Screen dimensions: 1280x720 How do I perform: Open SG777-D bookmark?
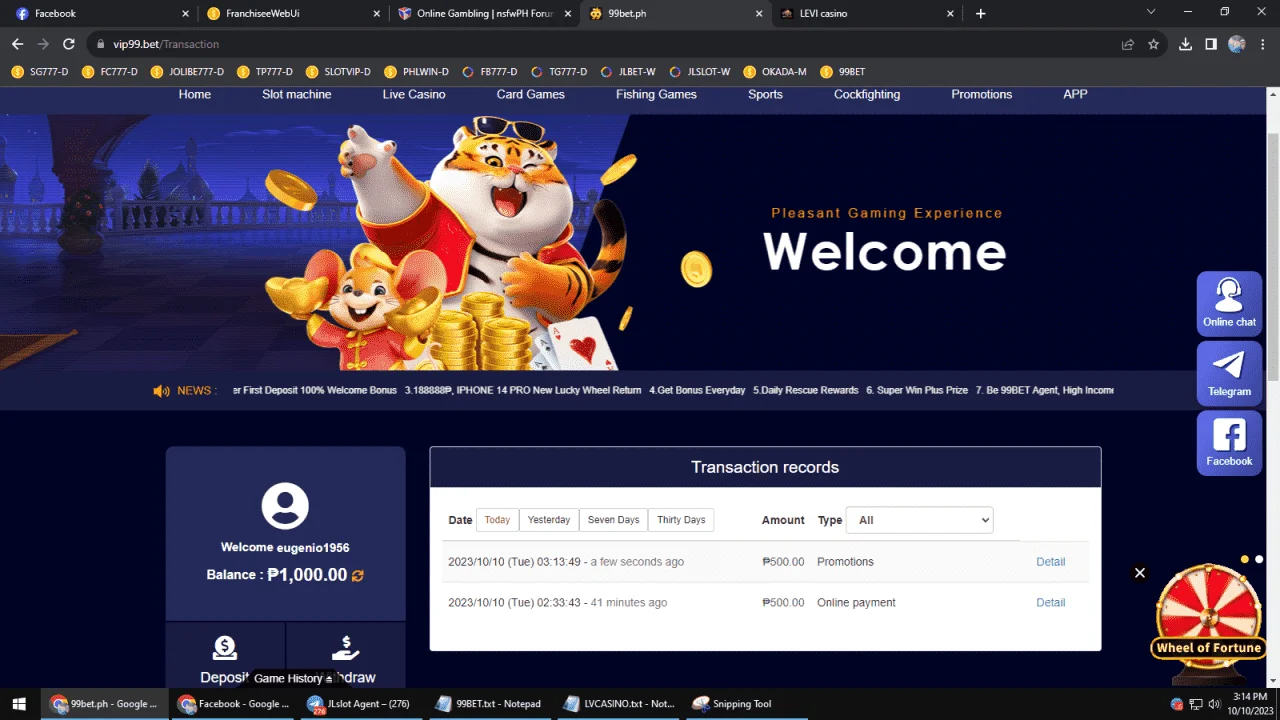[x=40, y=72]
